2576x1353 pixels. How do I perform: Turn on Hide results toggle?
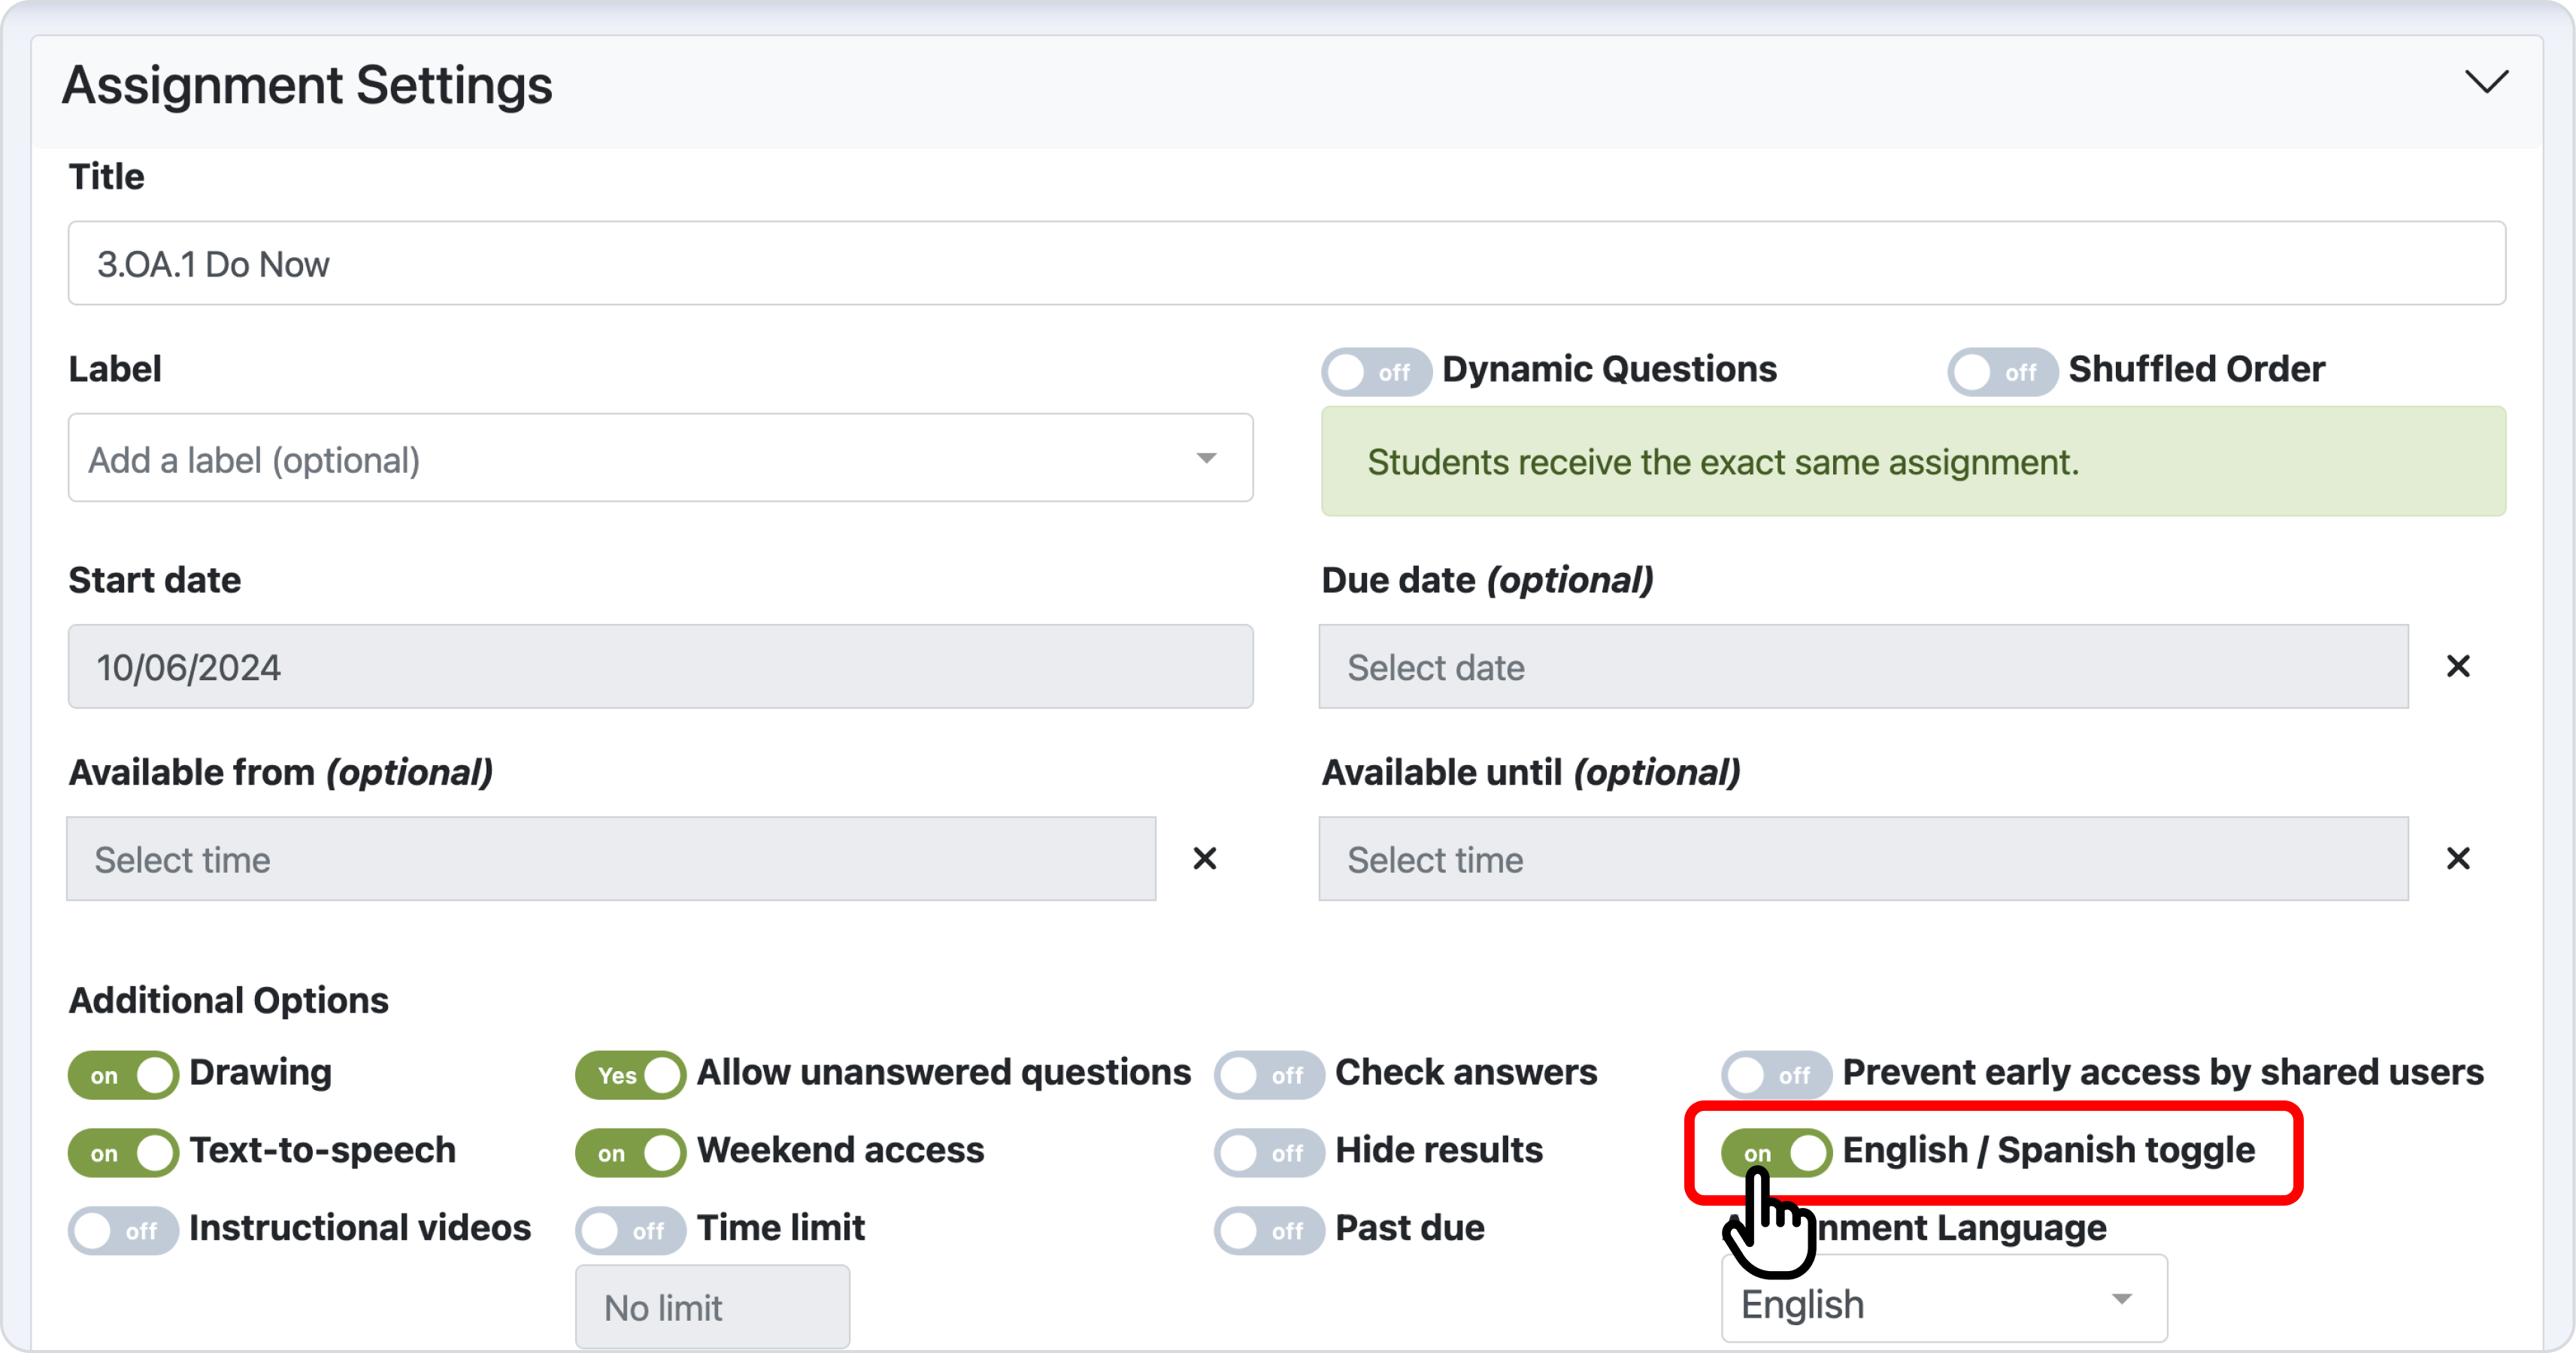point(1269,1153)
